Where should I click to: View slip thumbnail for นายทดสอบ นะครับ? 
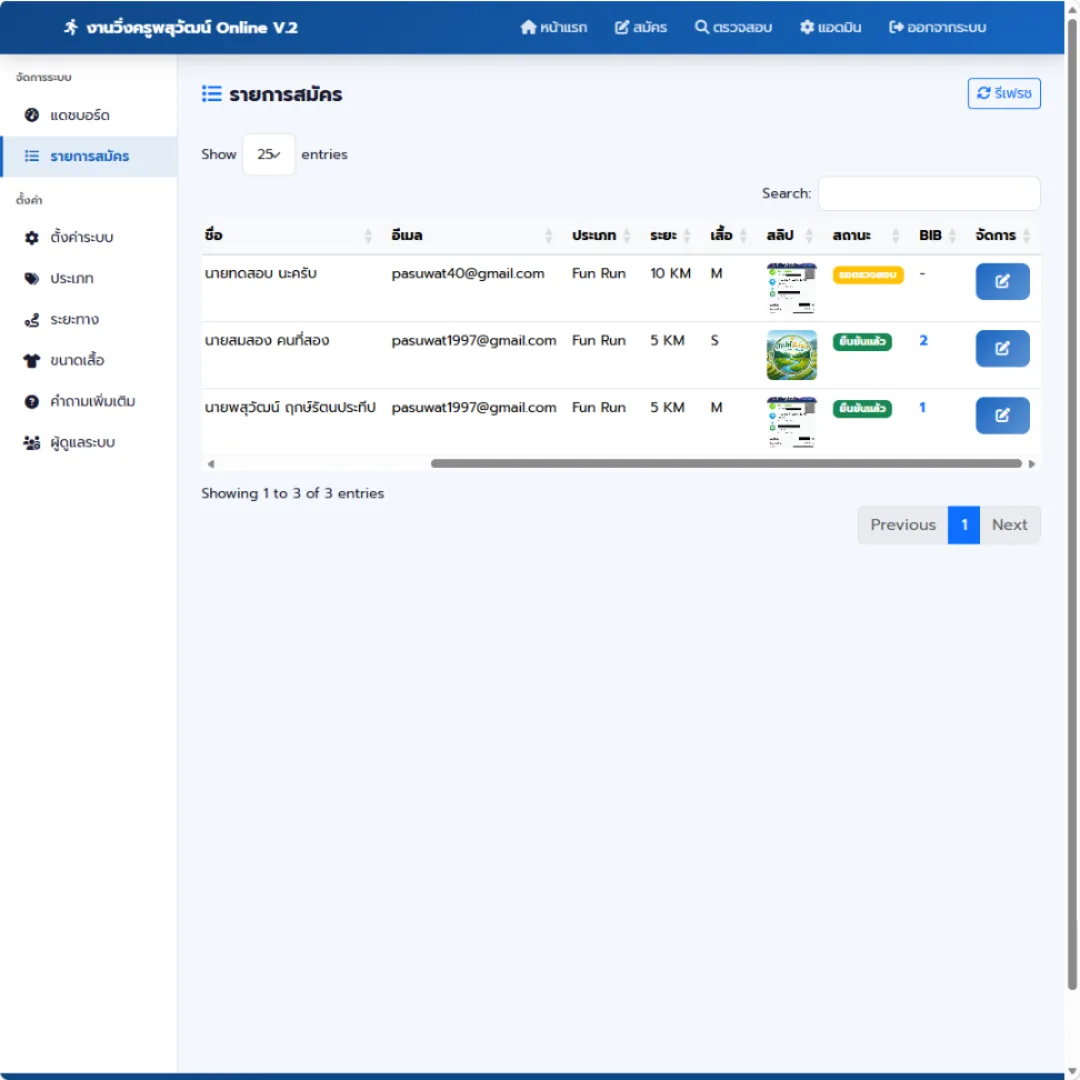pyautogui.click(x=791, y=288)
